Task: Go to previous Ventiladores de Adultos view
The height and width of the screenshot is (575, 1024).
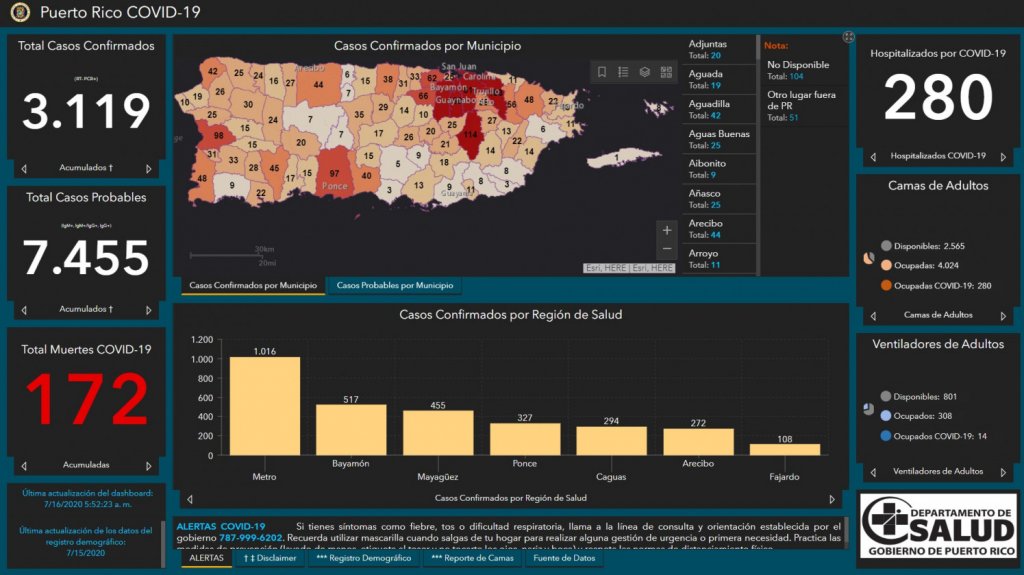Action: (871, 472)
